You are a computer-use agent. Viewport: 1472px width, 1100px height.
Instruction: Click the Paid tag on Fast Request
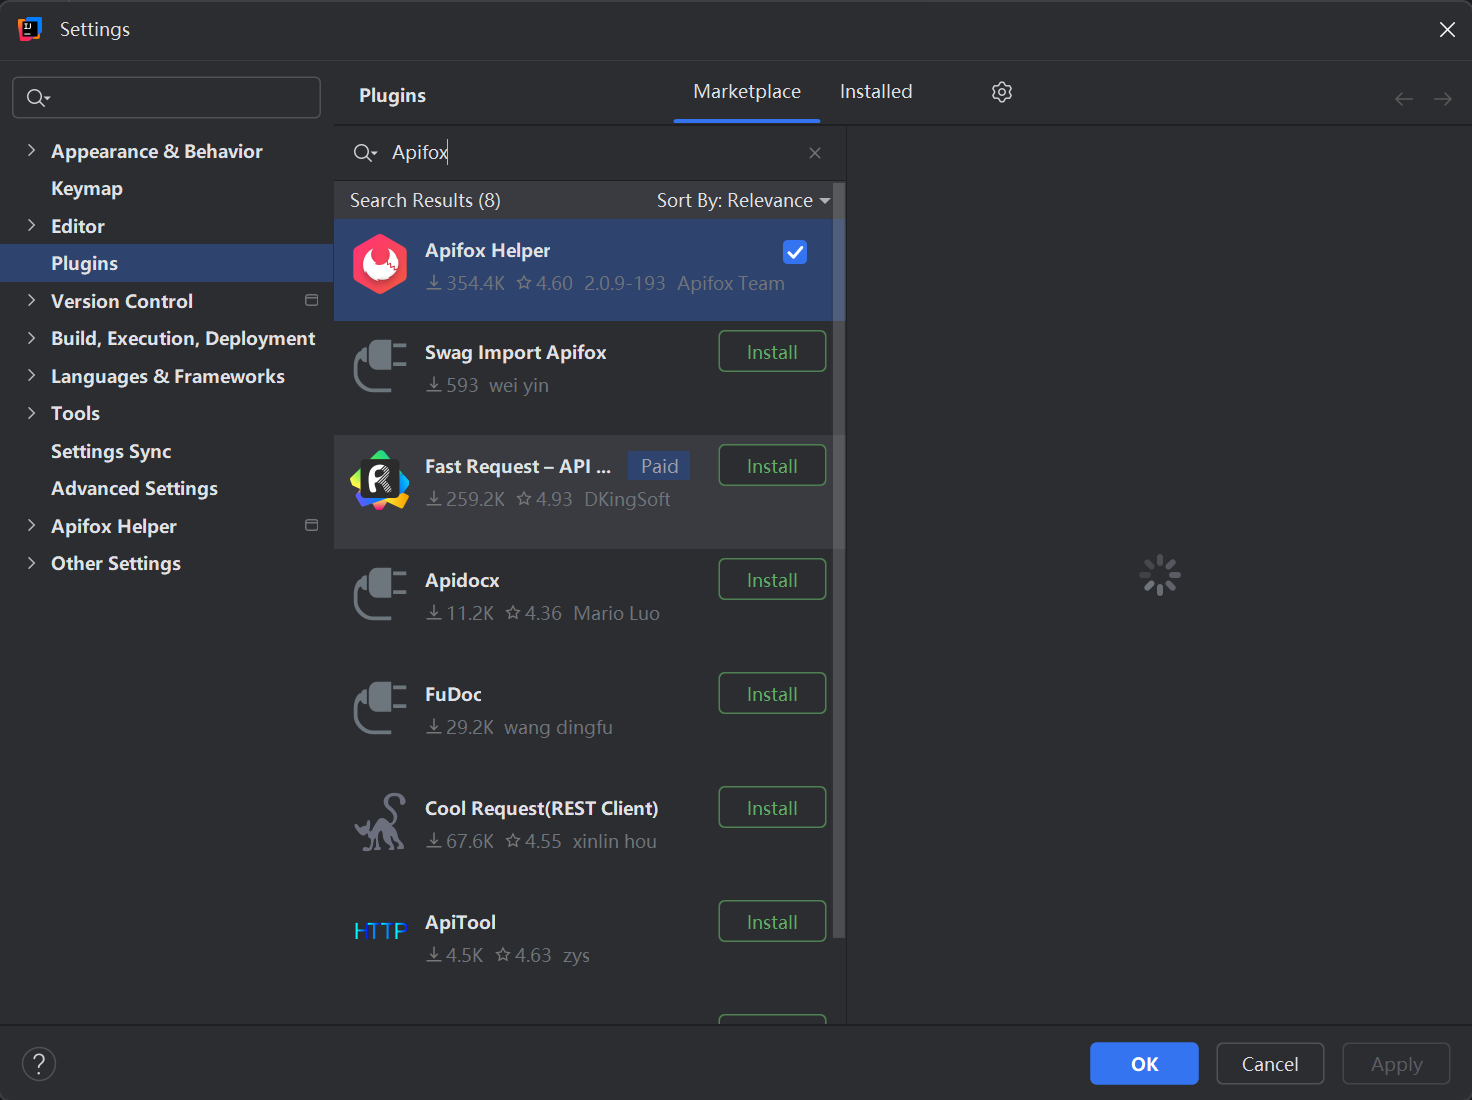pyautogui.click(x=659, y=466)
